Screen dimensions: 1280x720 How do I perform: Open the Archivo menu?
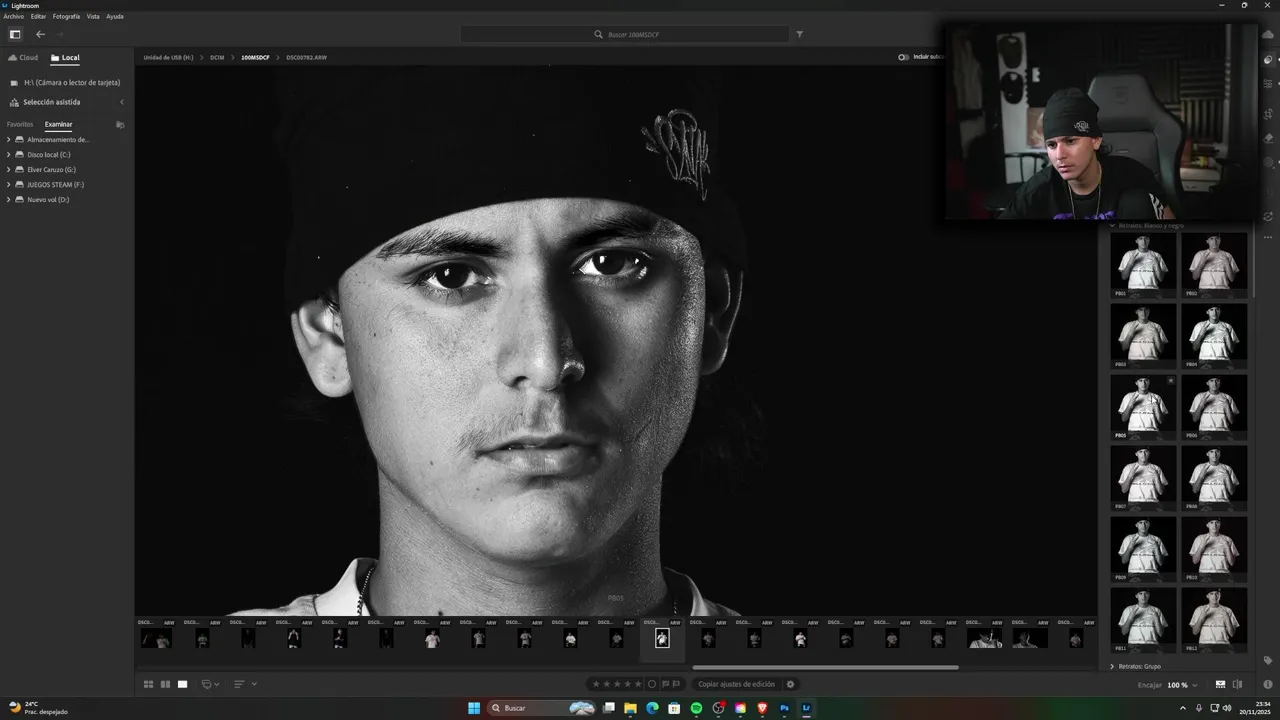coord(13,16)
